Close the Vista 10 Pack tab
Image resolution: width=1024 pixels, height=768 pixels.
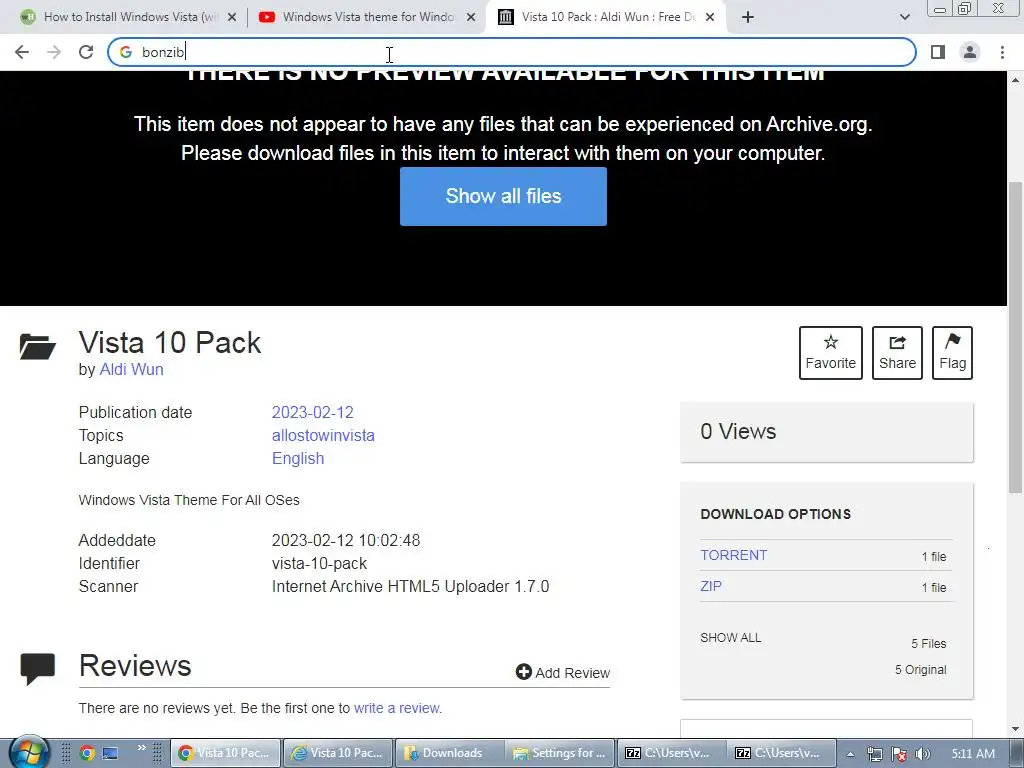click(710, 17)
